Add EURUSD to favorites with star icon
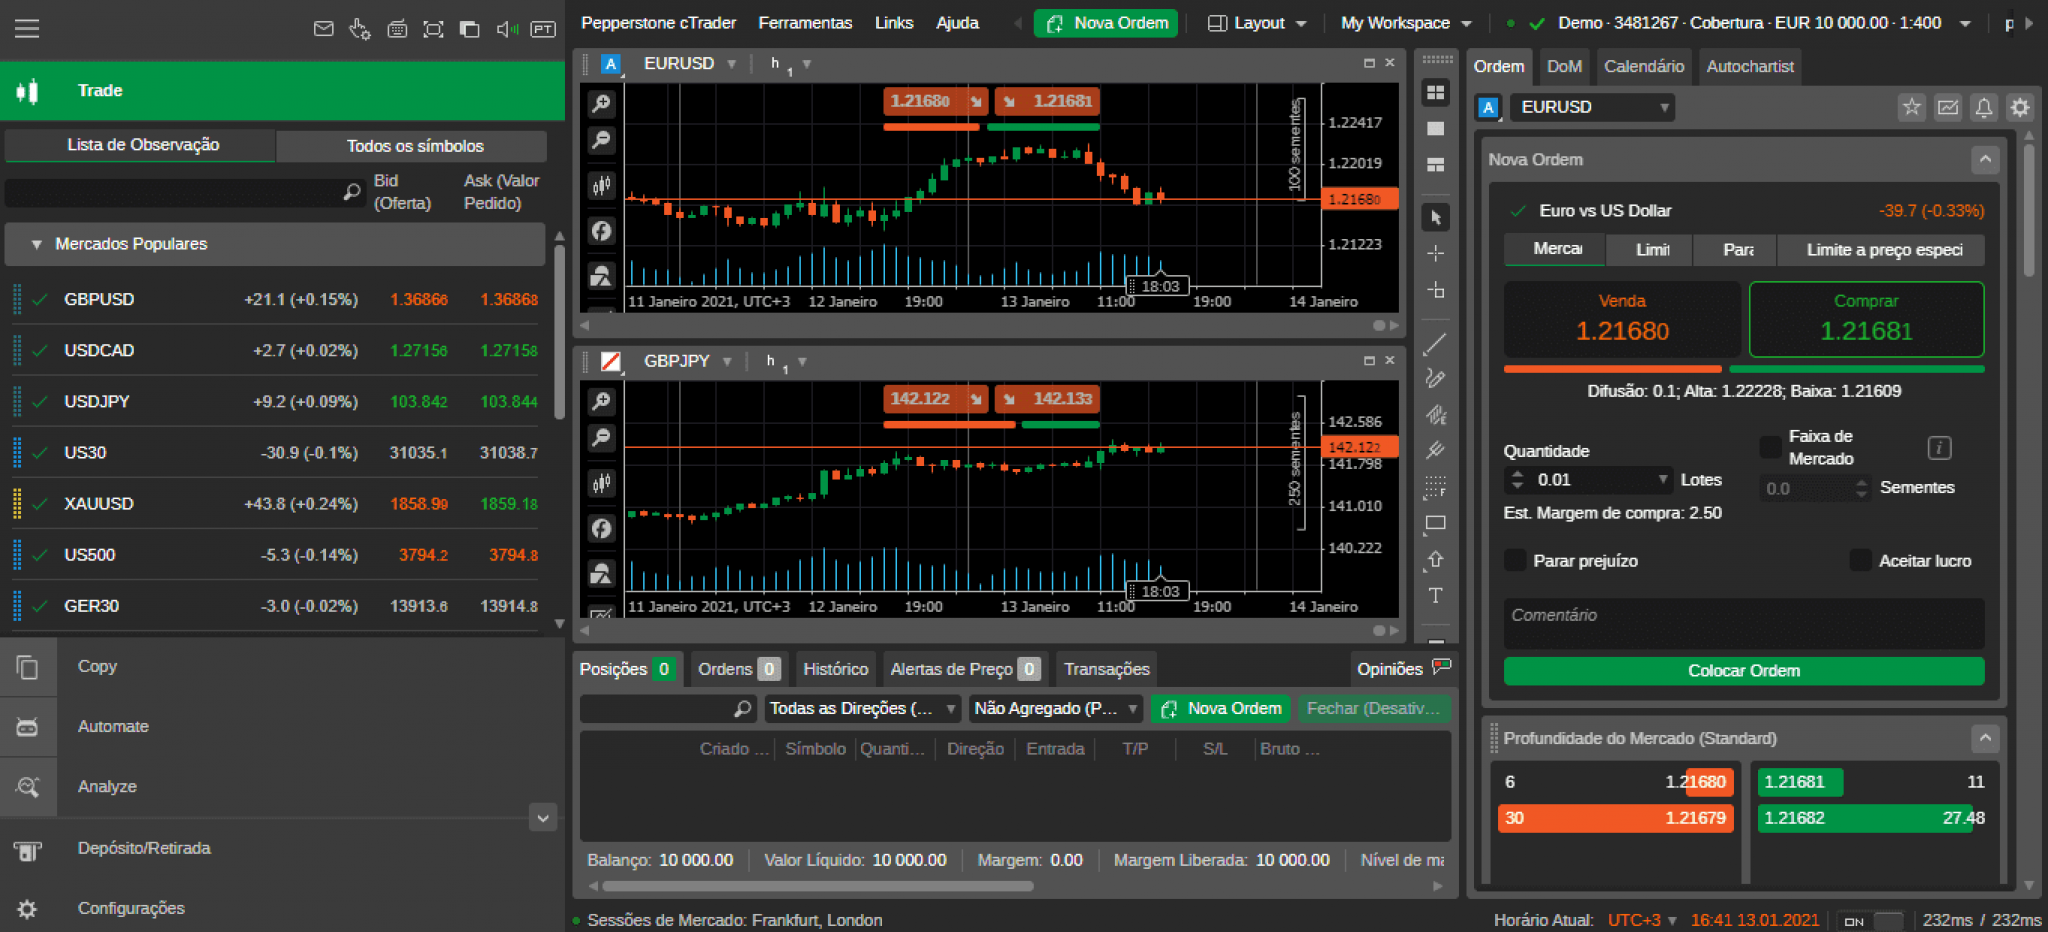2048x932 pixels. [1911, 107]
